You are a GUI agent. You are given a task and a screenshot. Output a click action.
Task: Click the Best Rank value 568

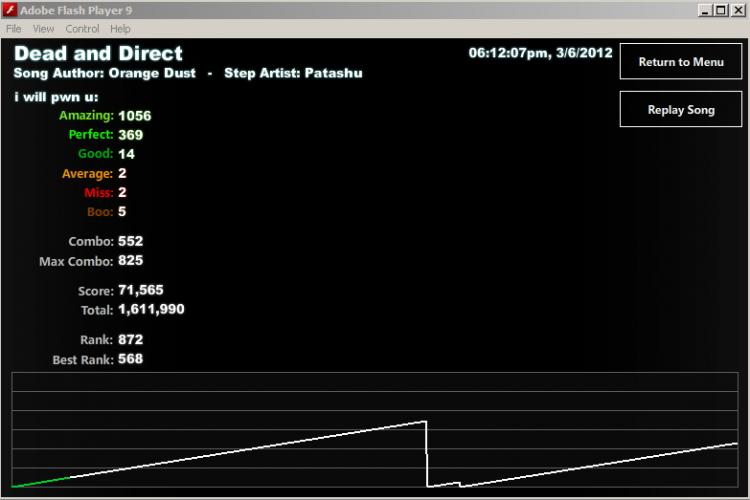131,359
